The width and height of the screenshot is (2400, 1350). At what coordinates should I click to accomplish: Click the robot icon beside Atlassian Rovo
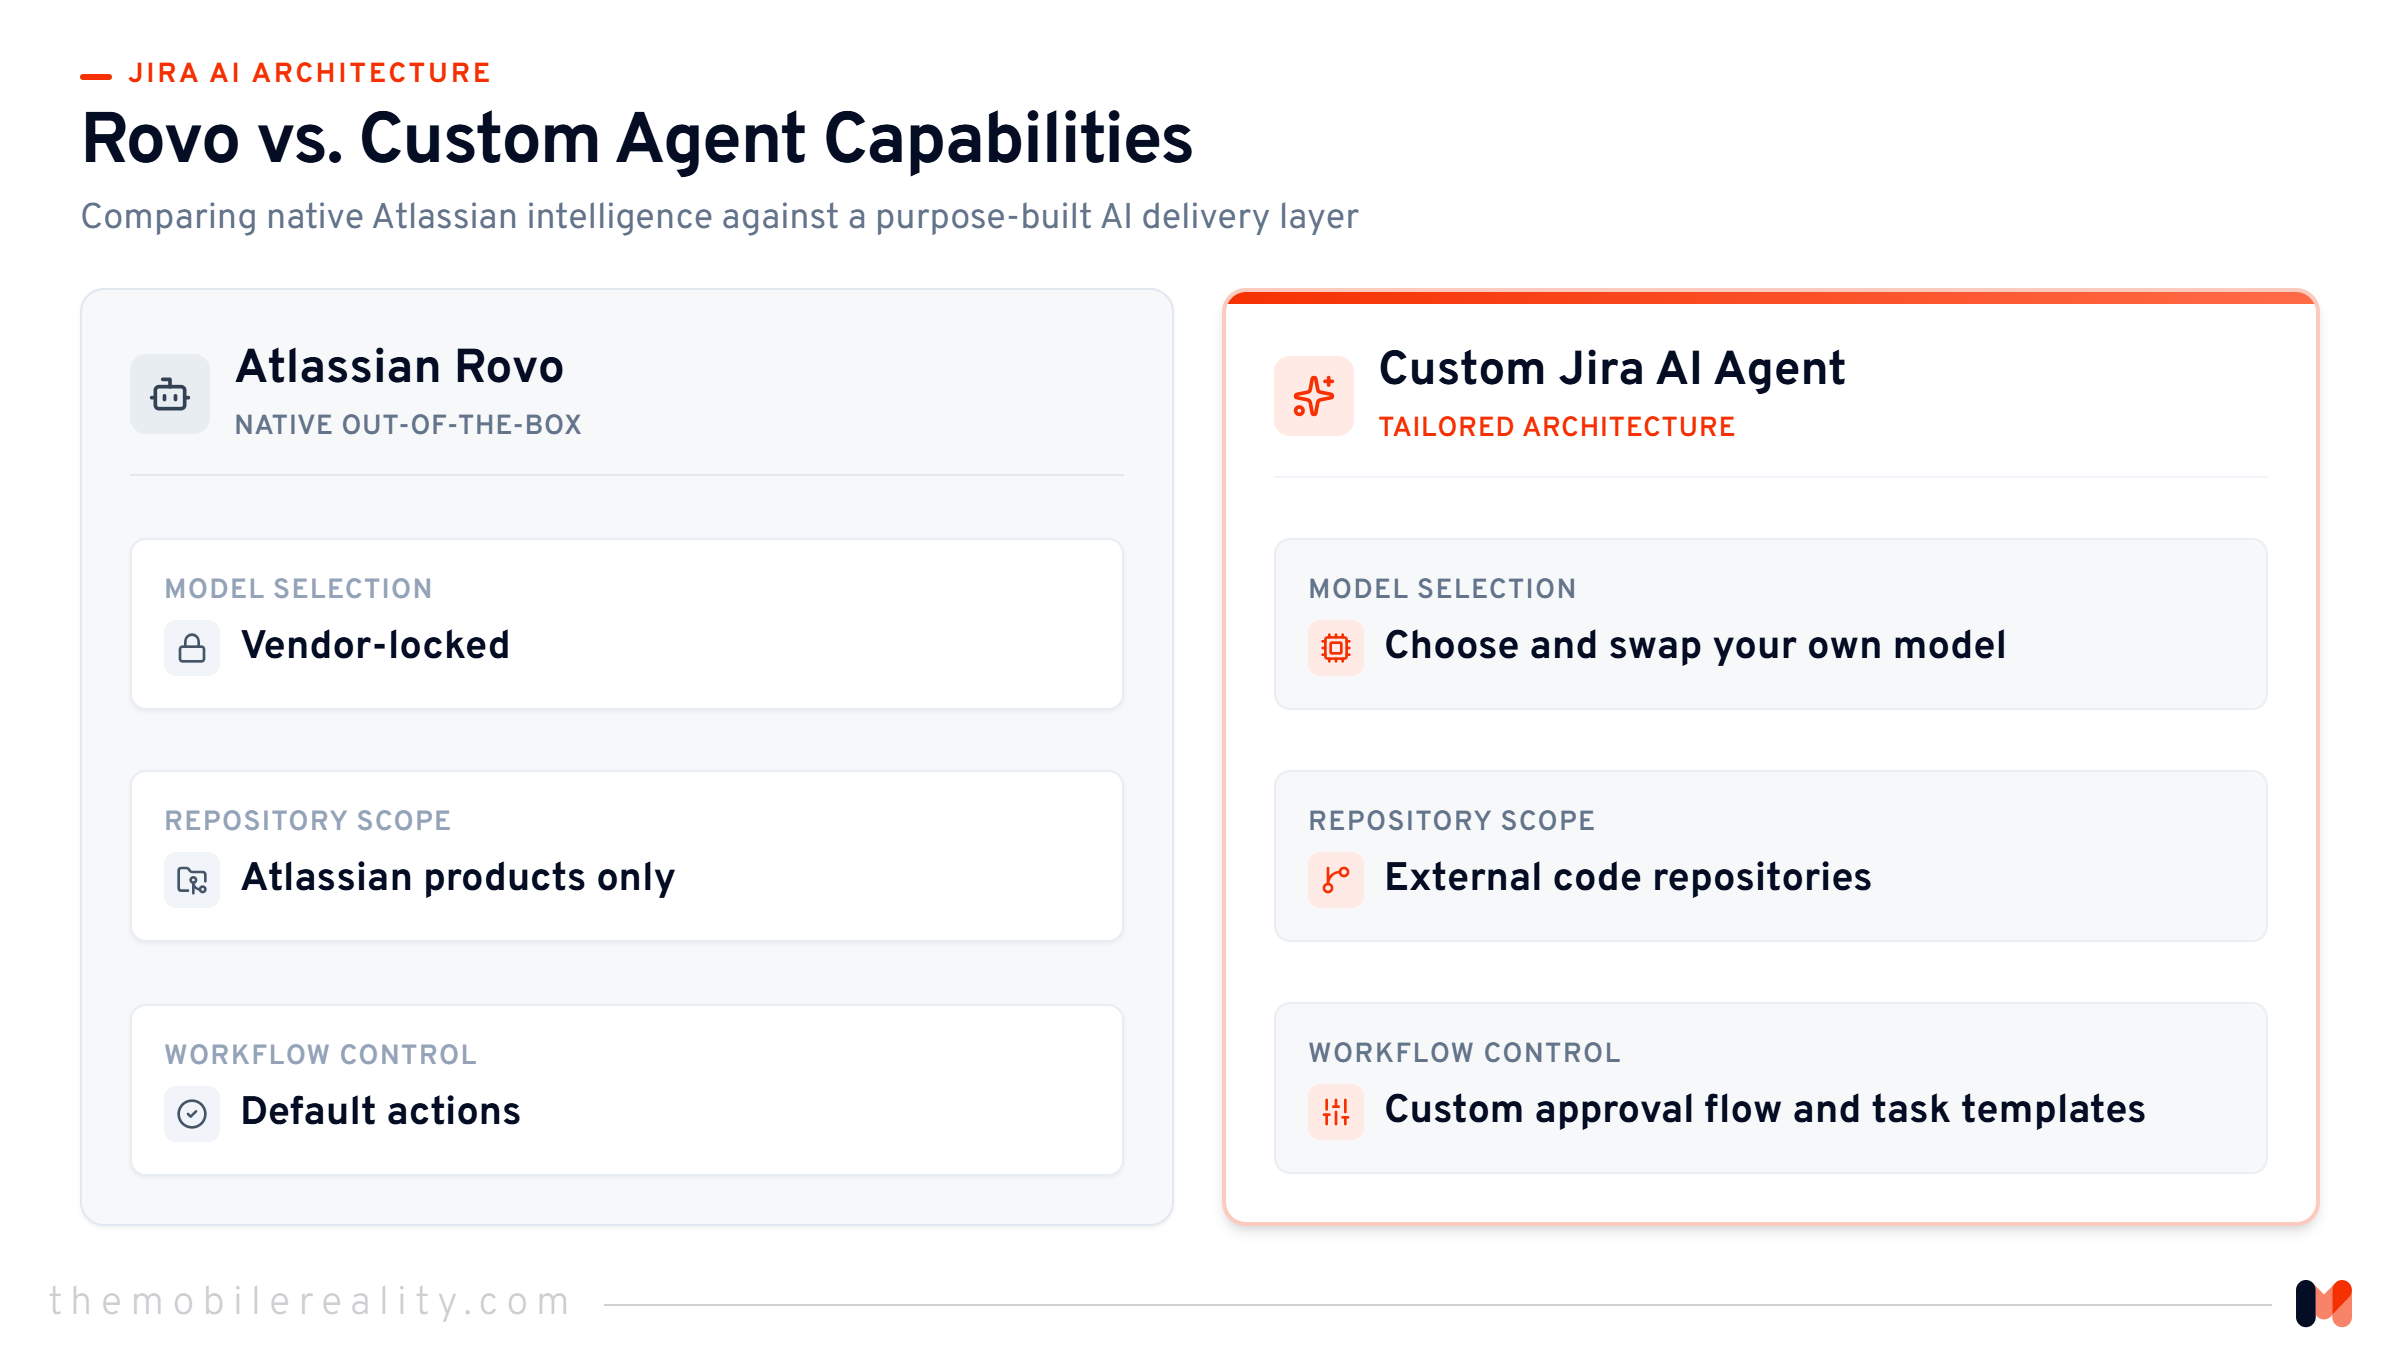[170, 395]
